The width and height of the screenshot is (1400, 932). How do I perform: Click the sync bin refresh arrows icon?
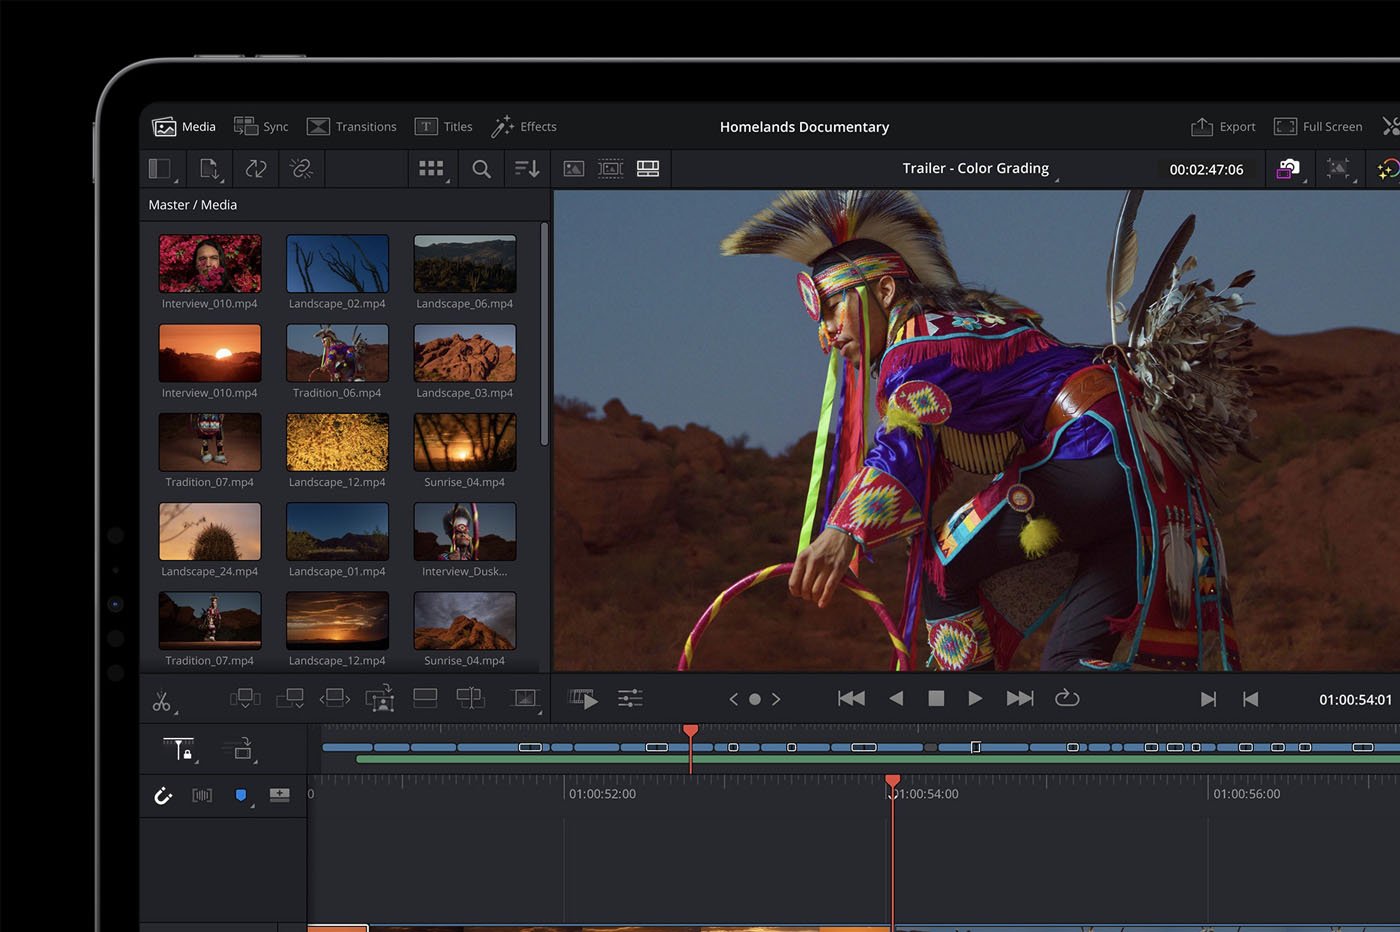click(x=256, y=169)
